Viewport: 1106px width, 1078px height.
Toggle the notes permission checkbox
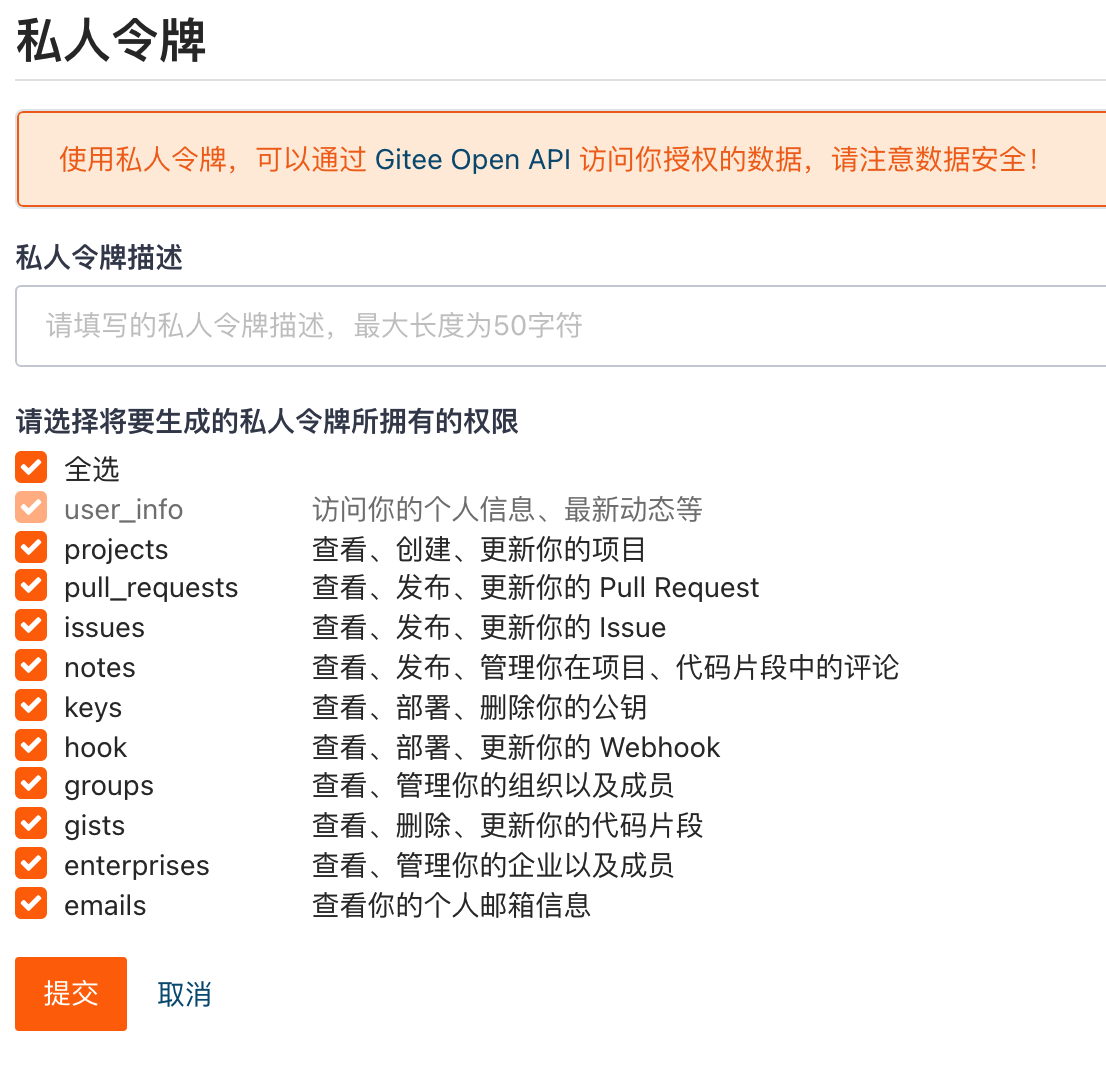tap(31, 667)
